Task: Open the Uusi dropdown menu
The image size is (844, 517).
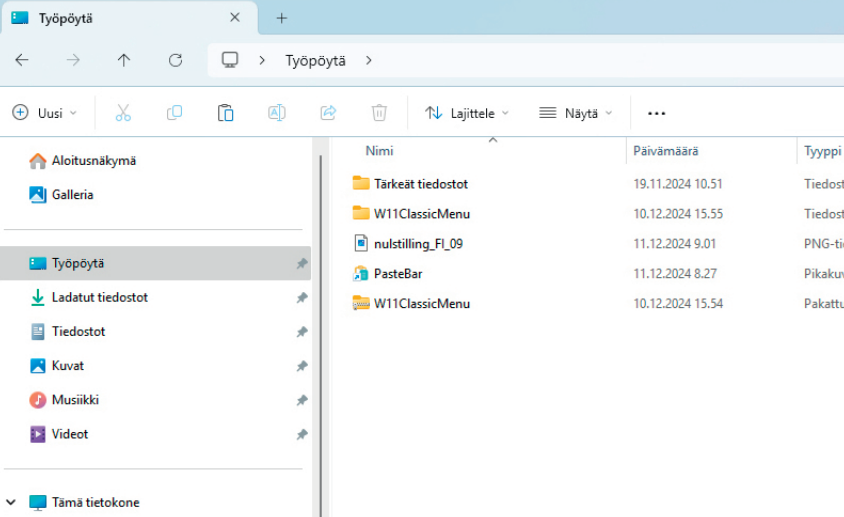Action: [x=45, y=113]
